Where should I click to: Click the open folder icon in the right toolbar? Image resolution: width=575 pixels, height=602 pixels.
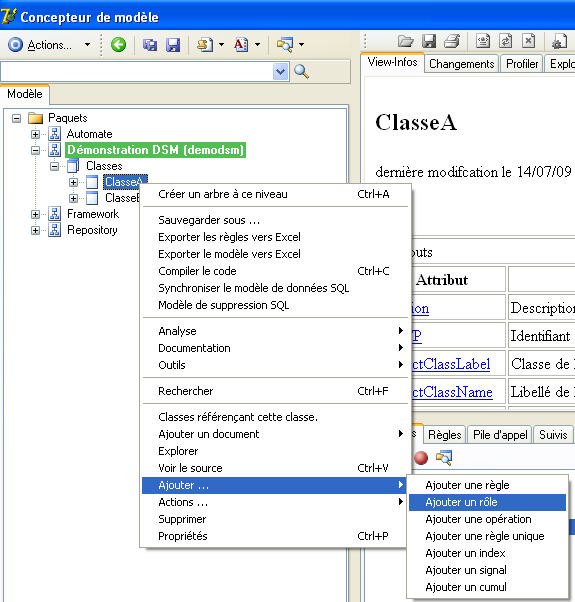tap(405, 41)
